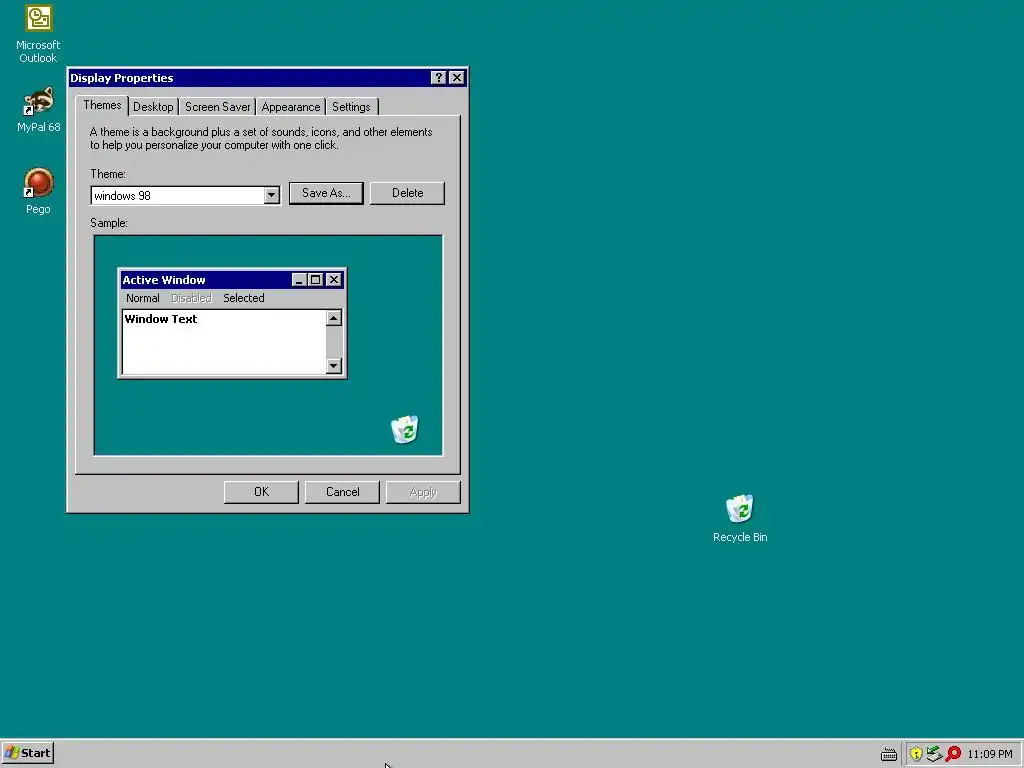The width and height of the screenshot is (1024, 768).
Task: Click Disabled in the sample window menu
Action: pos(191,298)
